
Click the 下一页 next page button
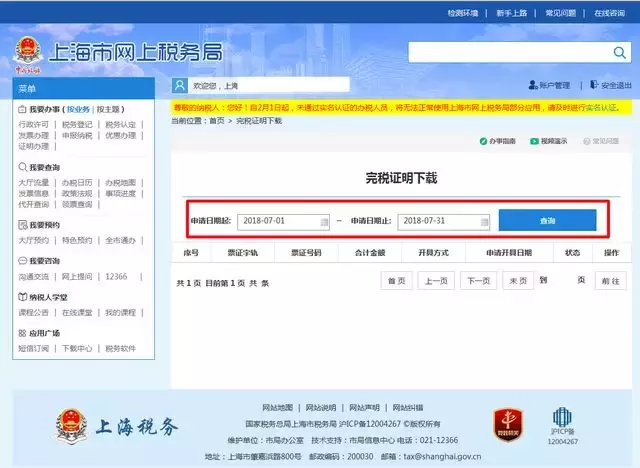(478, 281)
